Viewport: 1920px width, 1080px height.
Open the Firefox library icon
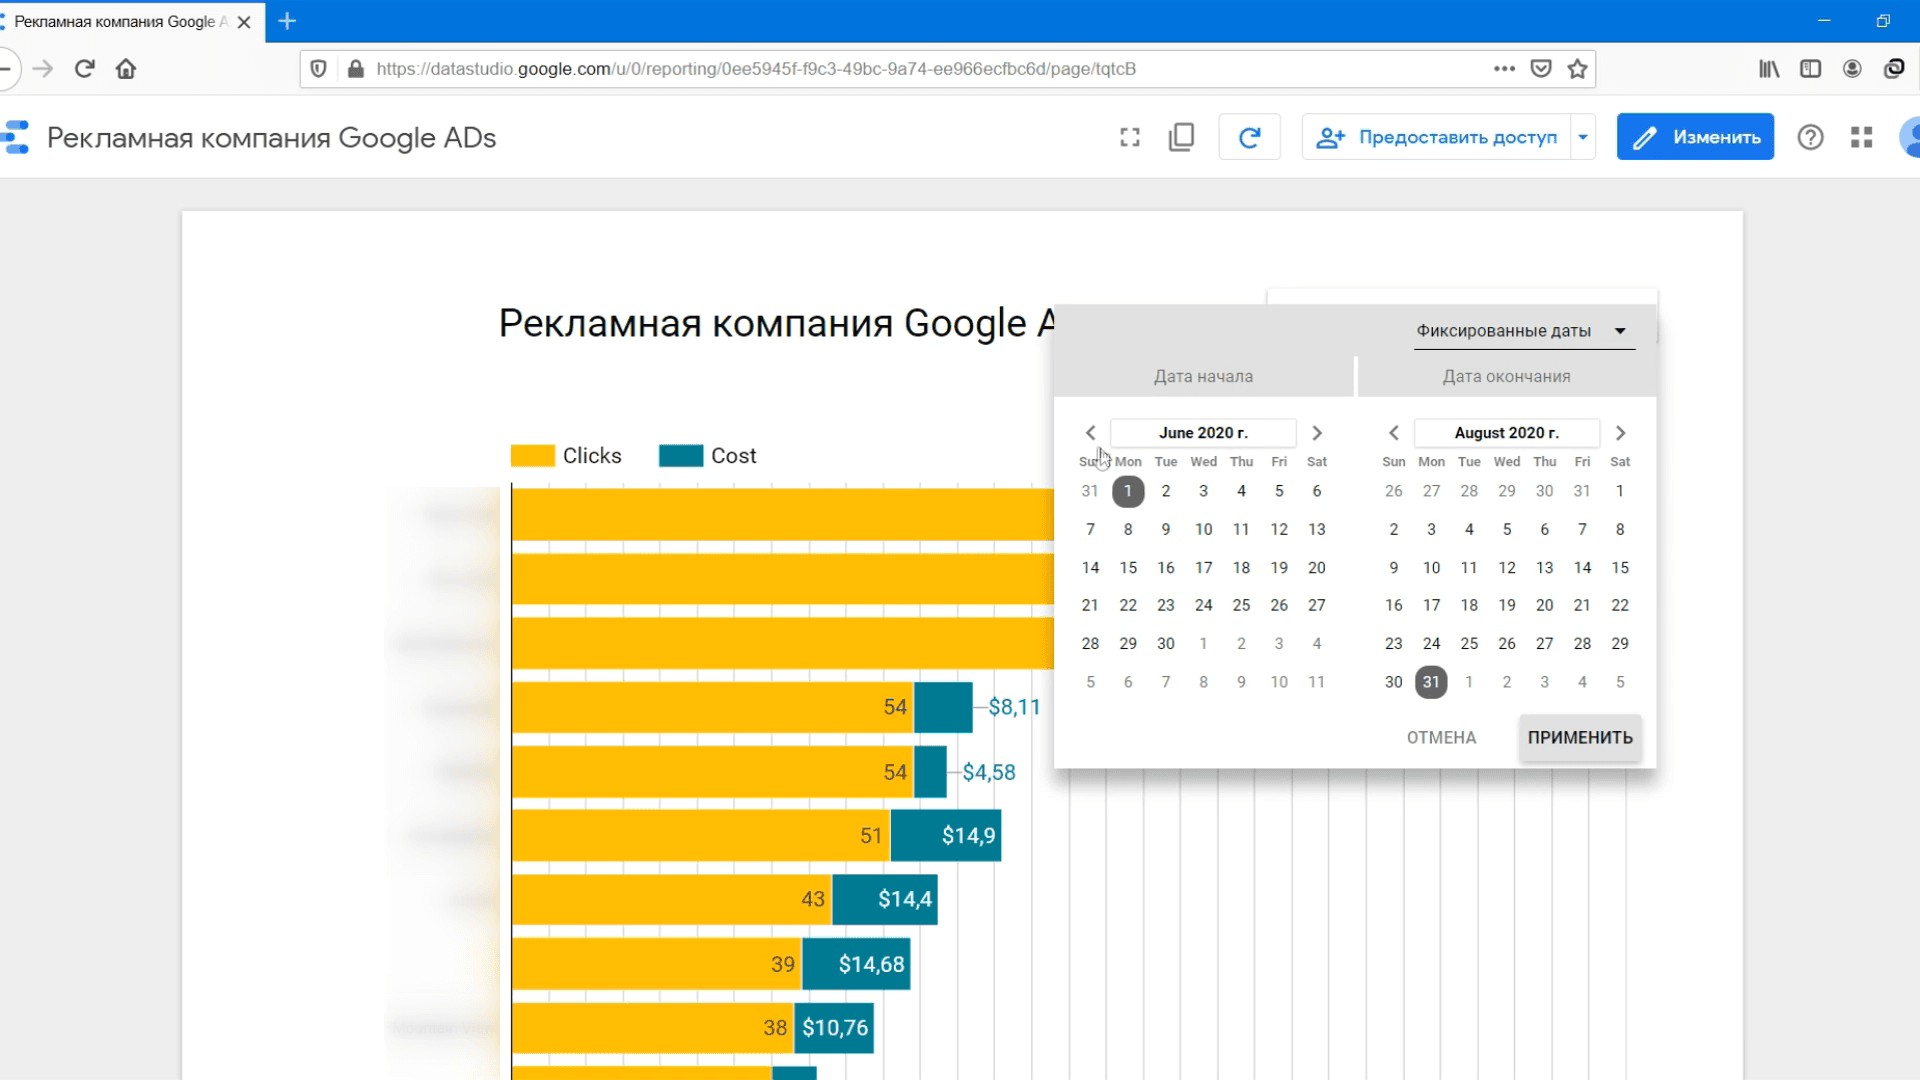pyautogui.click(x=1768, y=69)
